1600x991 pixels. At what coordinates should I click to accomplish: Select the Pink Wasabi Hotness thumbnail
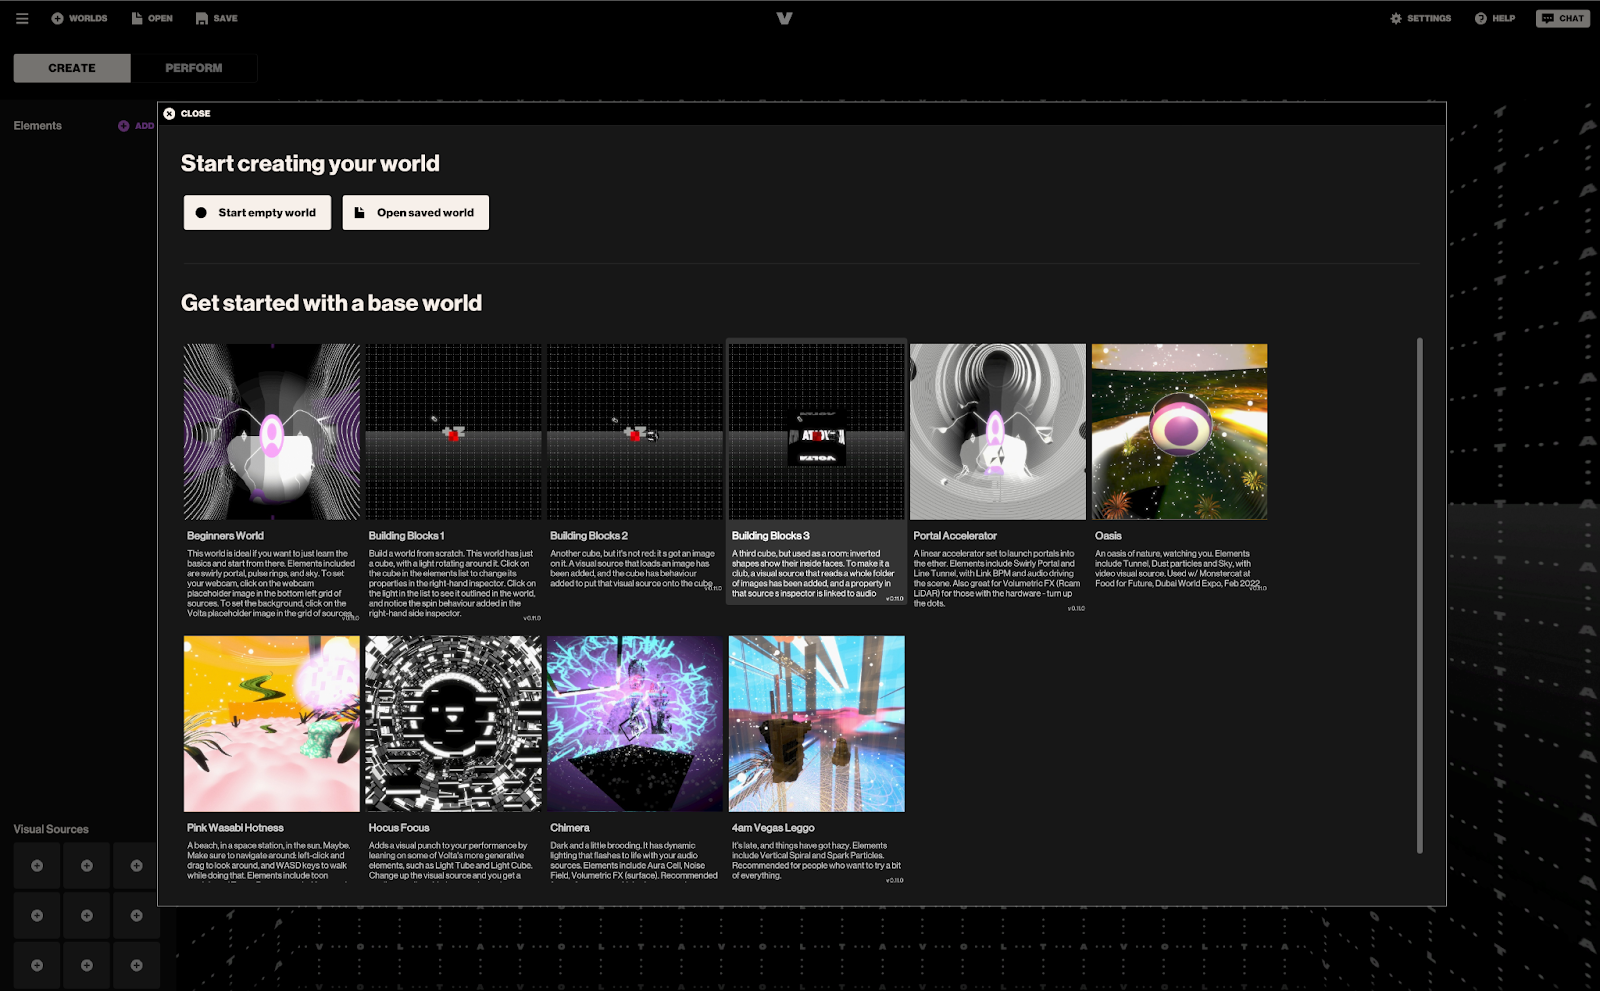tap(272, 724)
